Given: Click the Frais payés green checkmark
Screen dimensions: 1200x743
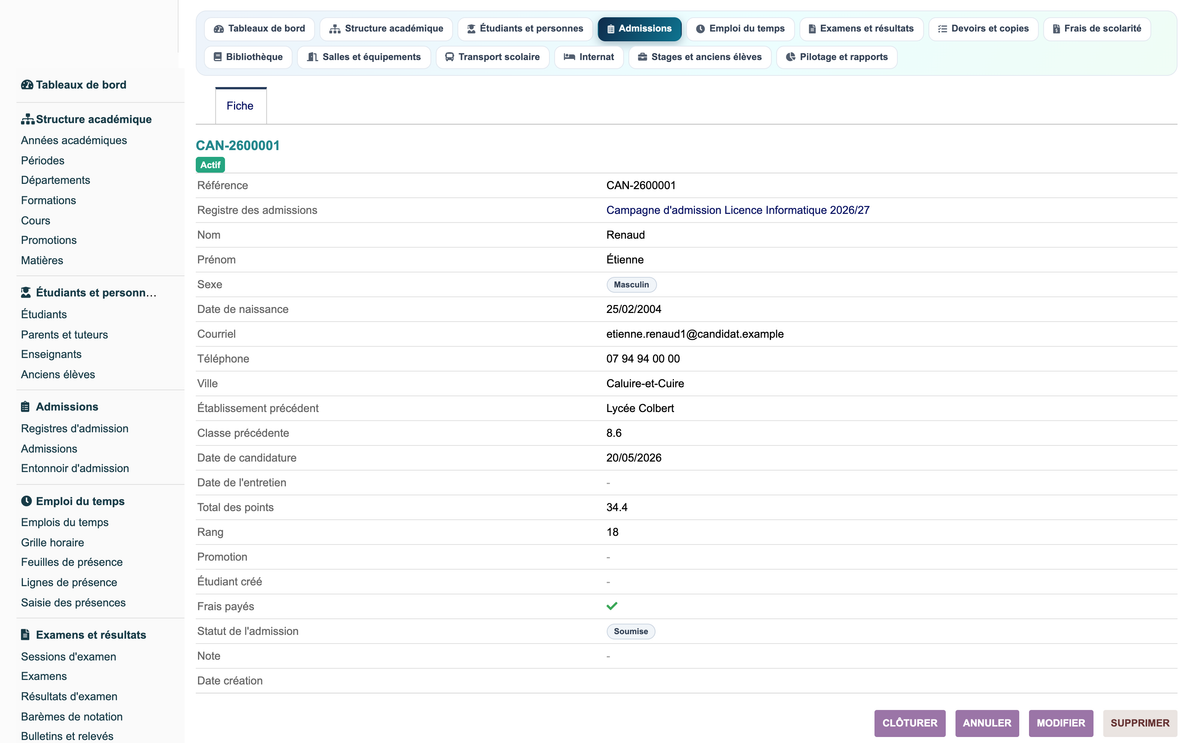Looking at the screenshot, I should 612,606.
